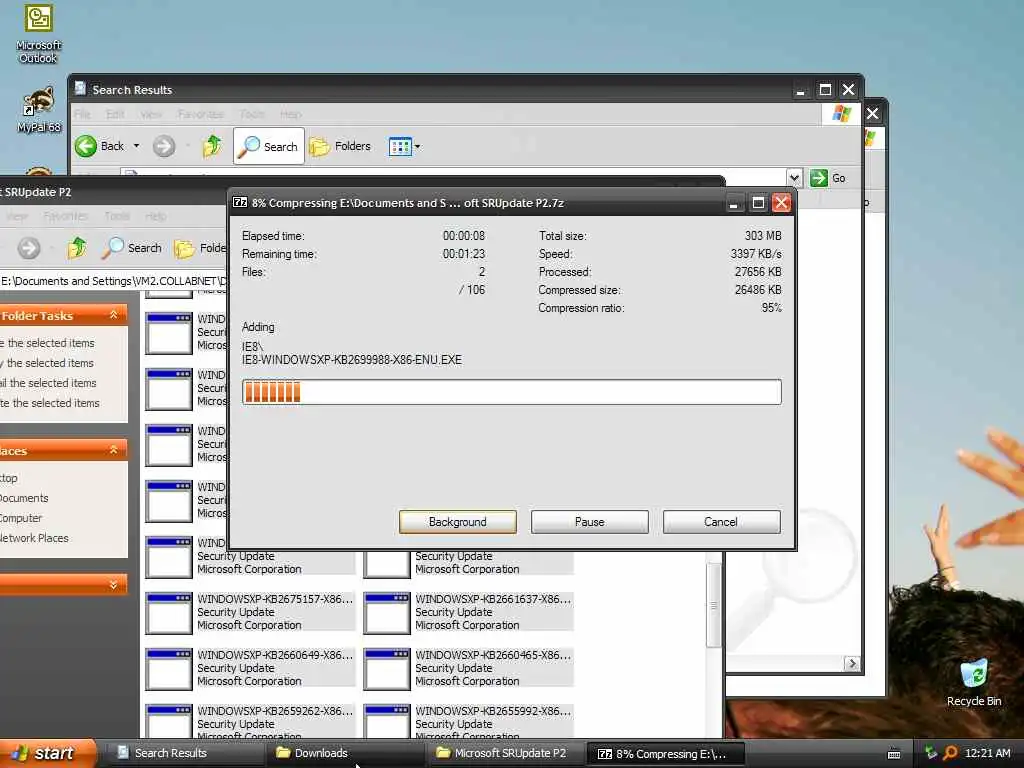Click Up folder icon in SRUpdate P2 toolbar

(77, 248)
